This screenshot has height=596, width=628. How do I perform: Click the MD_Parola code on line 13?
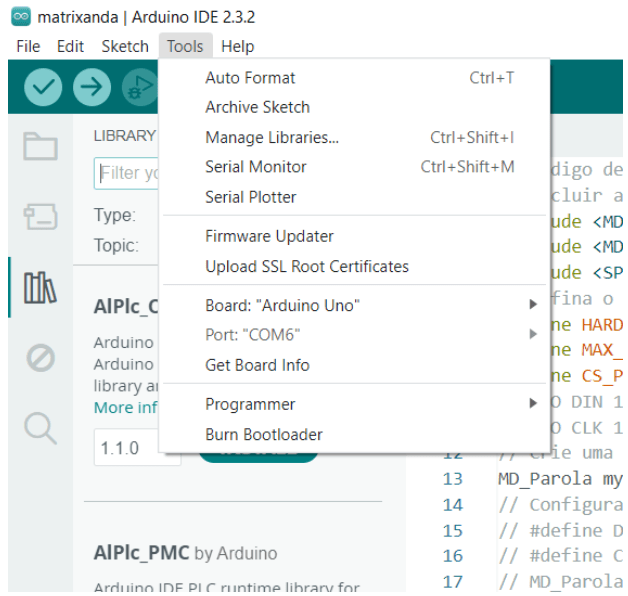tap(545, 479)
